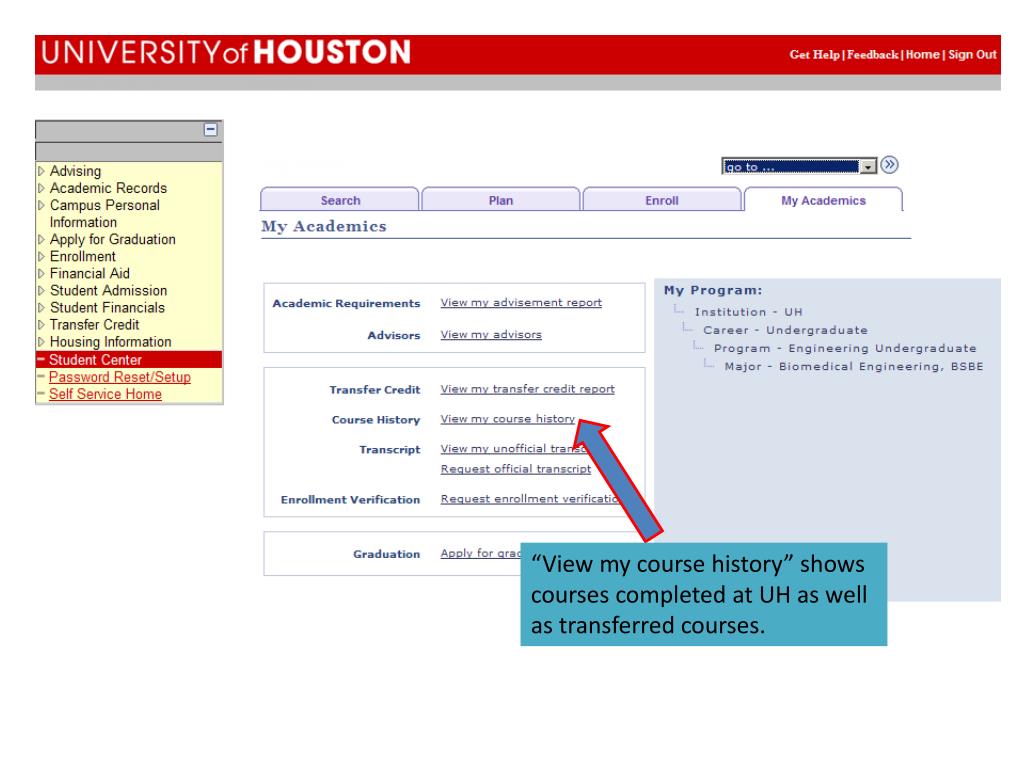Click 'Major - Biomedical Engineering, BSBE' text
The height and width of the screenshot is (768, 1024).
tap(854, 366)
